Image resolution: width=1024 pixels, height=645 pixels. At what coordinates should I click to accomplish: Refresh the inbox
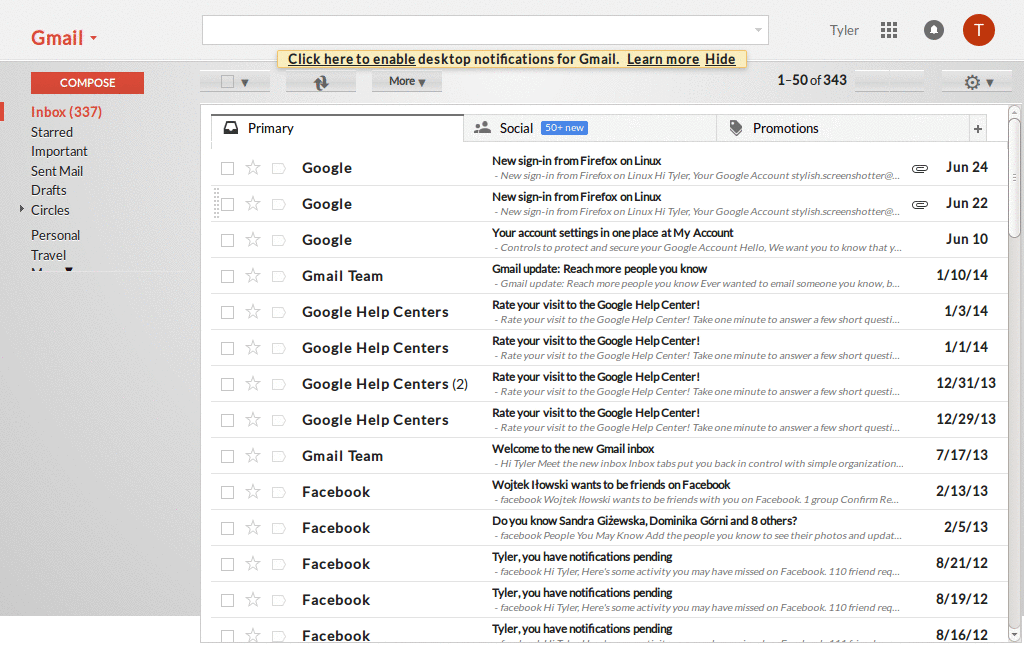click(321, 82)
